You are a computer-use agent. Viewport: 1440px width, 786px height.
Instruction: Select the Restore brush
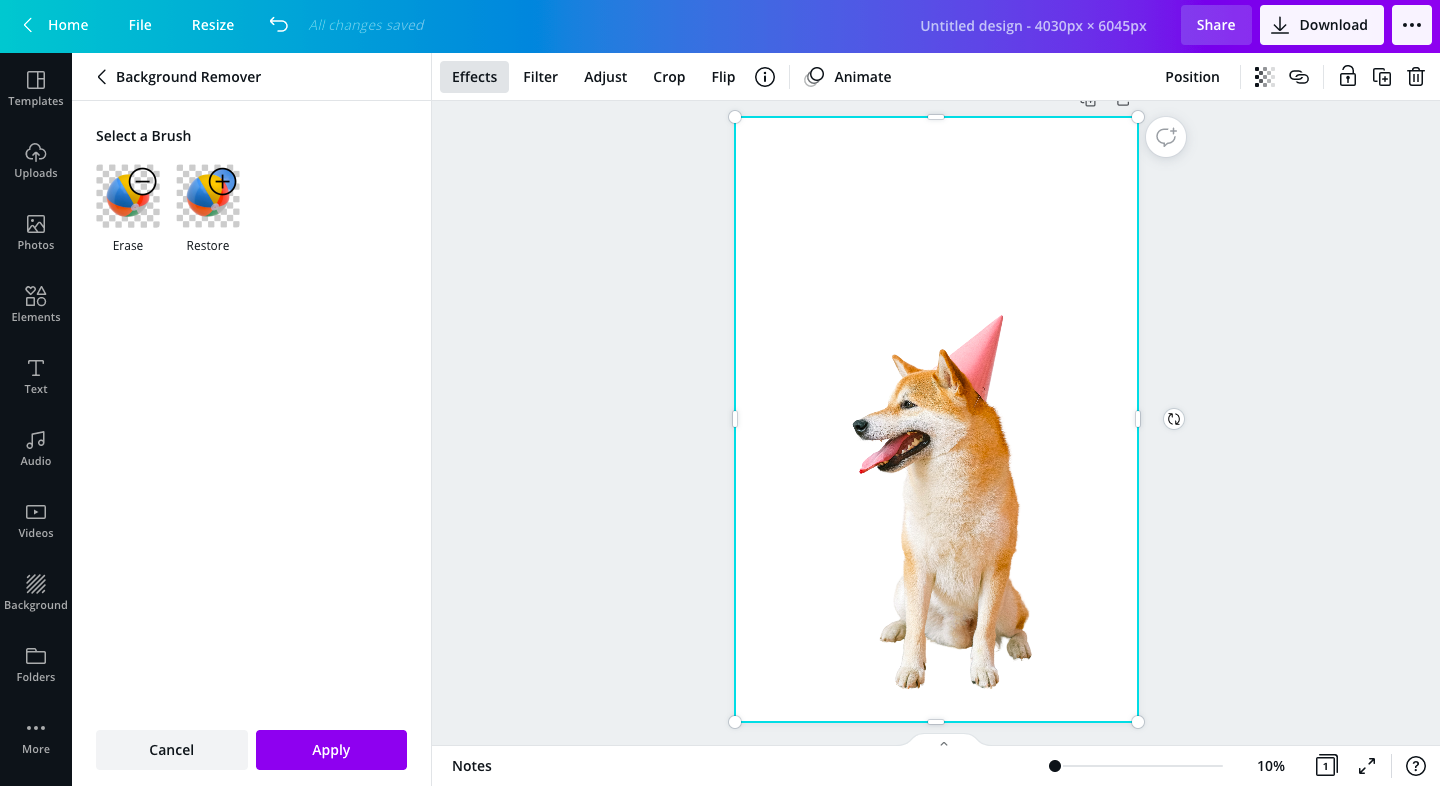207,195
